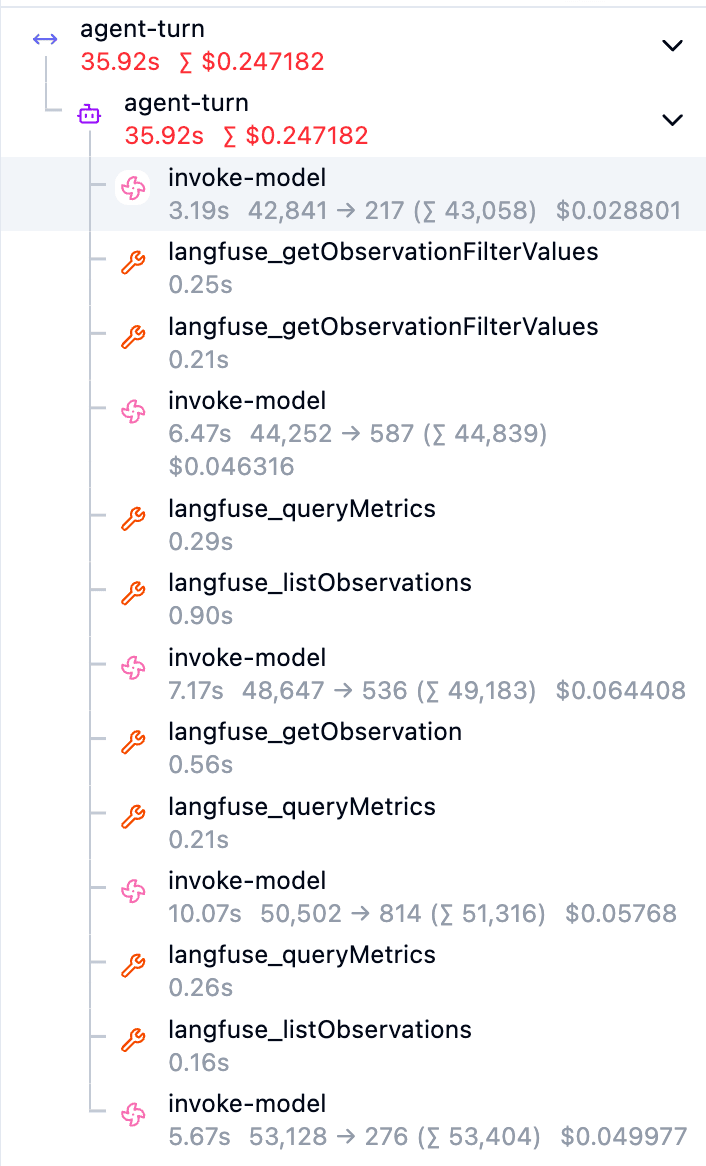Click wrench icon of 0.56s langfuse_getObservation
The image size is (706, 1166).
tap(133, 742)
